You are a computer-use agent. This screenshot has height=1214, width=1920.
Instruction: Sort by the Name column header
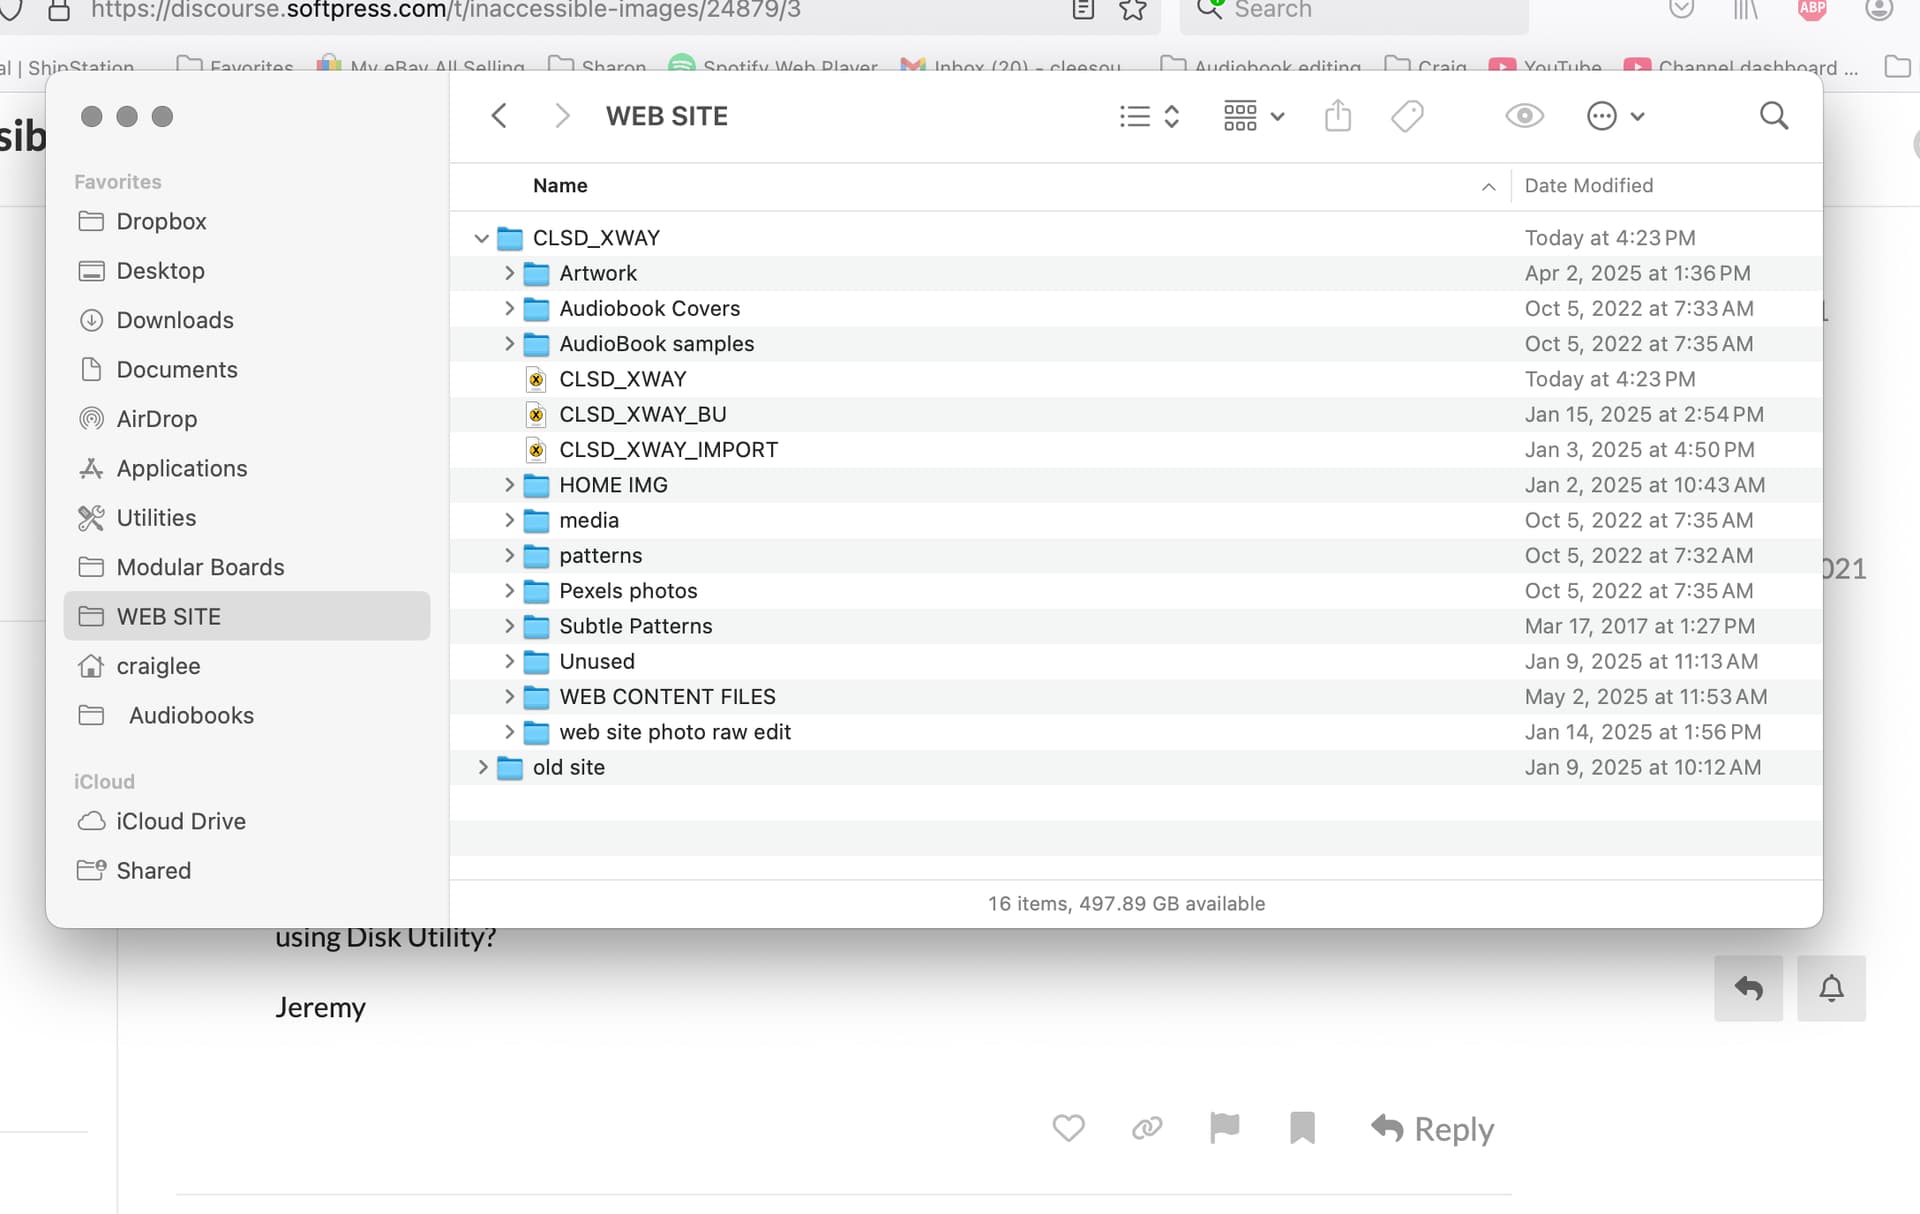pos(560,186)
